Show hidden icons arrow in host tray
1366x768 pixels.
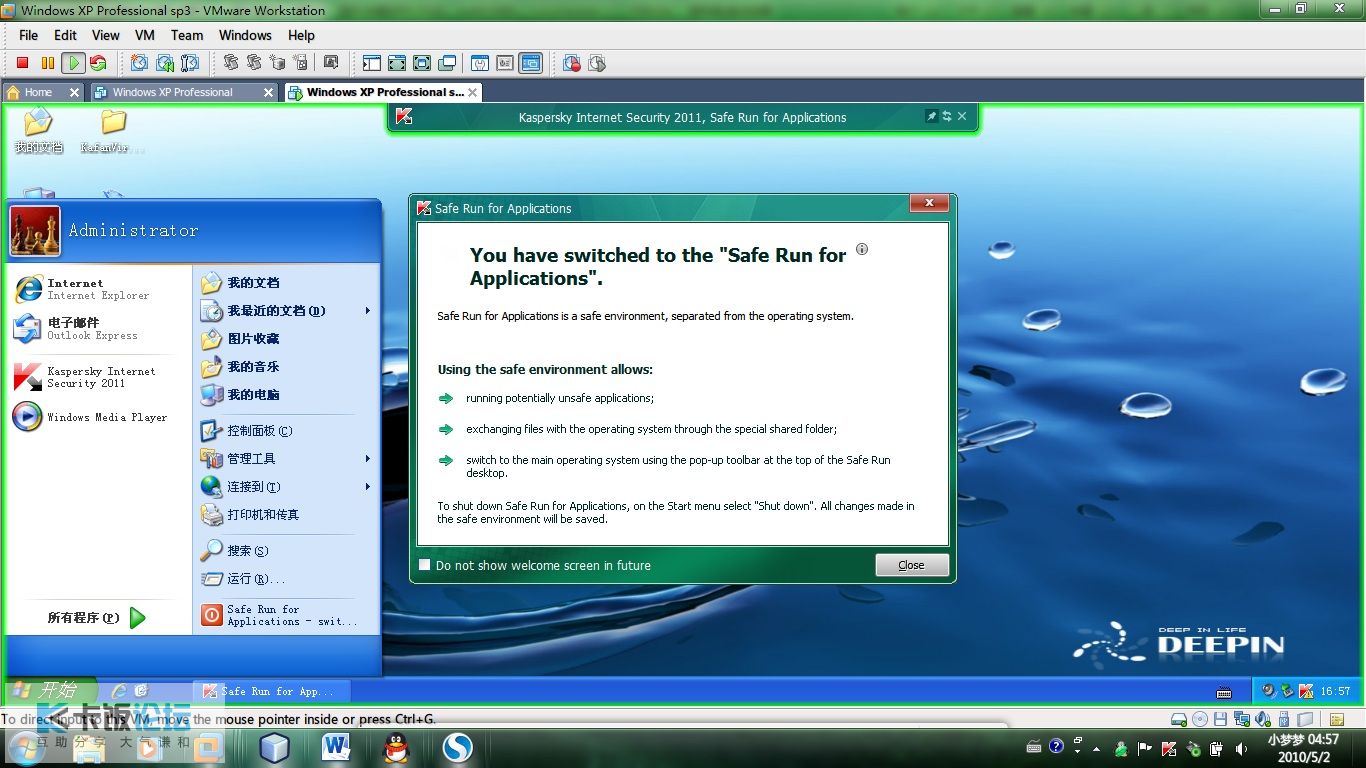tap(1097, 748)
